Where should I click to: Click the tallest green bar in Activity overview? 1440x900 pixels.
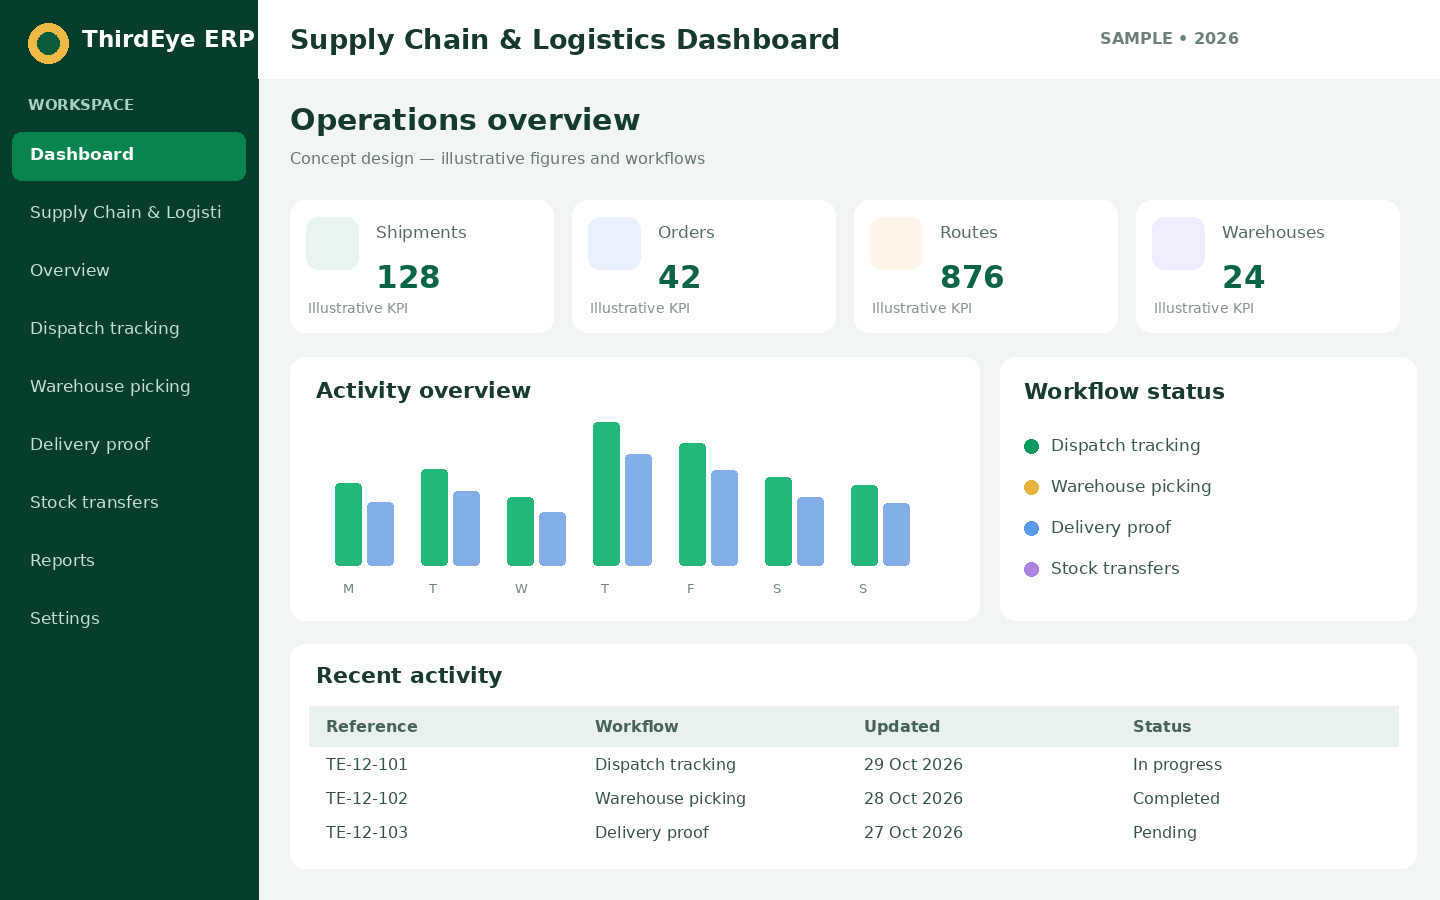pos(606,494)
